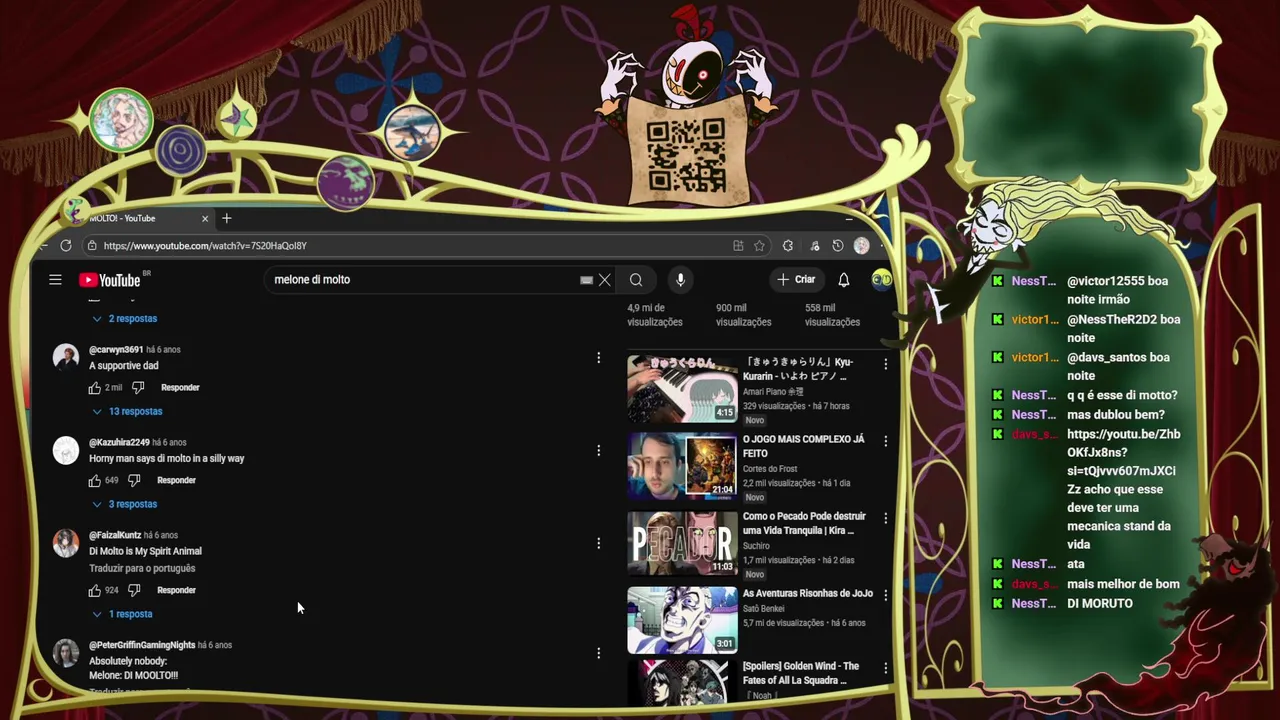Viewport: 1280px width, 720px height.
Task: Open options menu for @FaizalKuntz comment
Action: tap(598, 543)
